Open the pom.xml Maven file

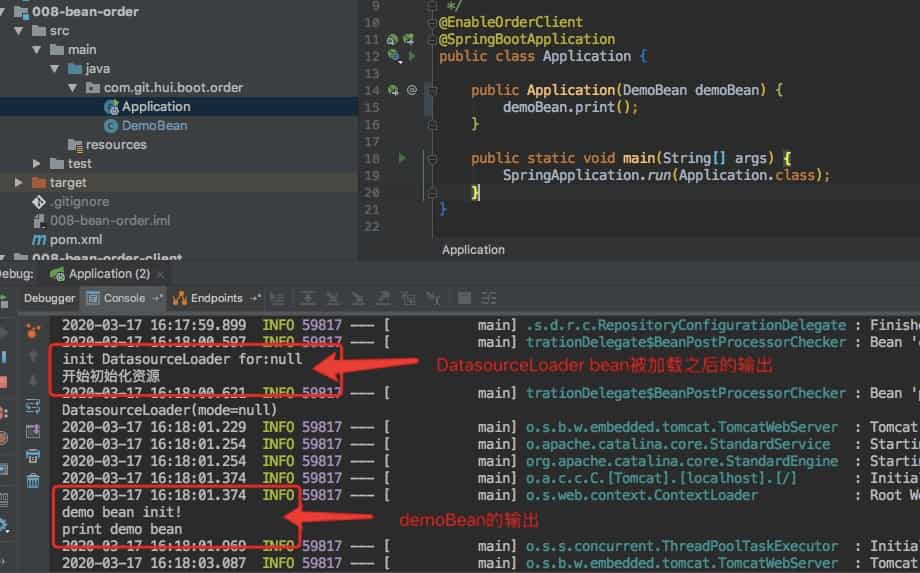[x=76, y=240]
